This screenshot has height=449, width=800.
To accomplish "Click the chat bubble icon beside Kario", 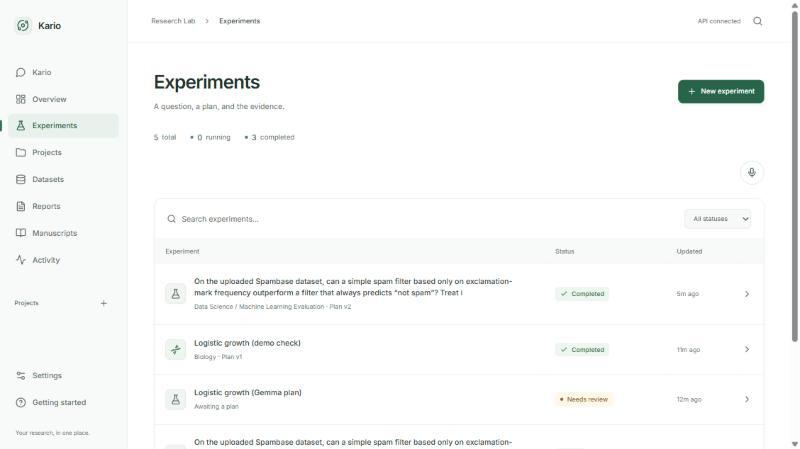I will point(20,72).
